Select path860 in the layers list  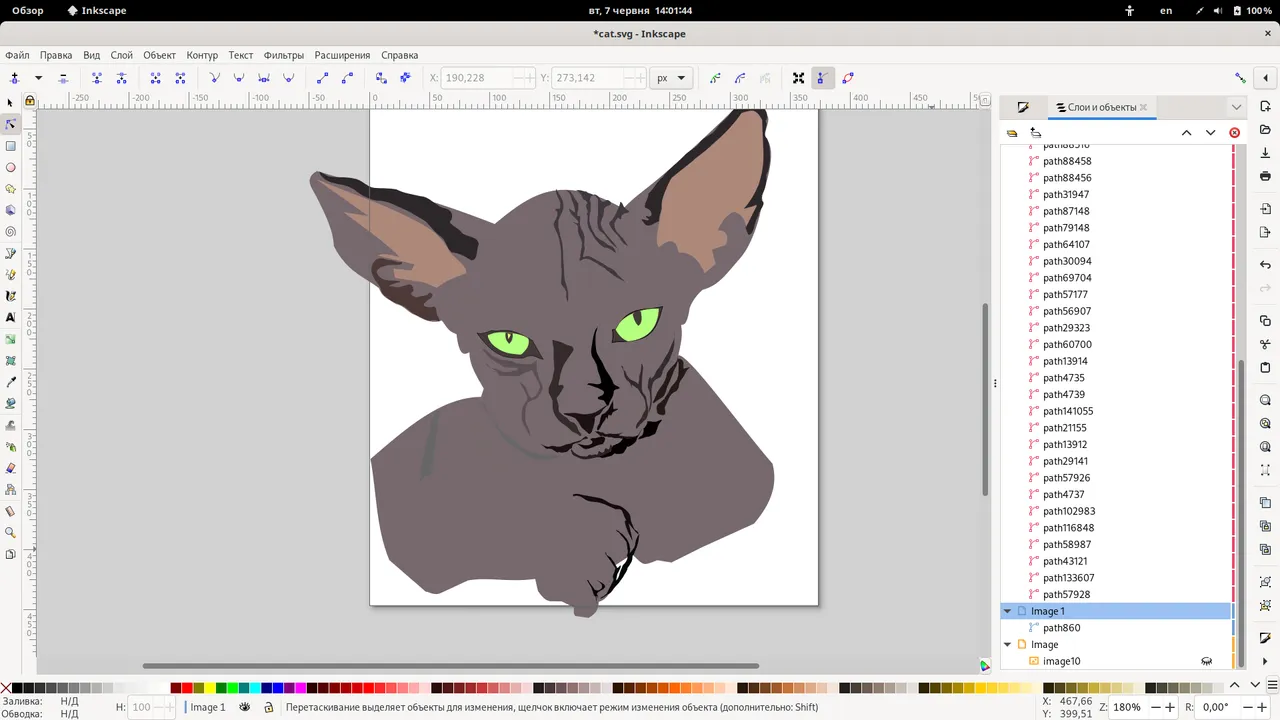coord(1061,628)
